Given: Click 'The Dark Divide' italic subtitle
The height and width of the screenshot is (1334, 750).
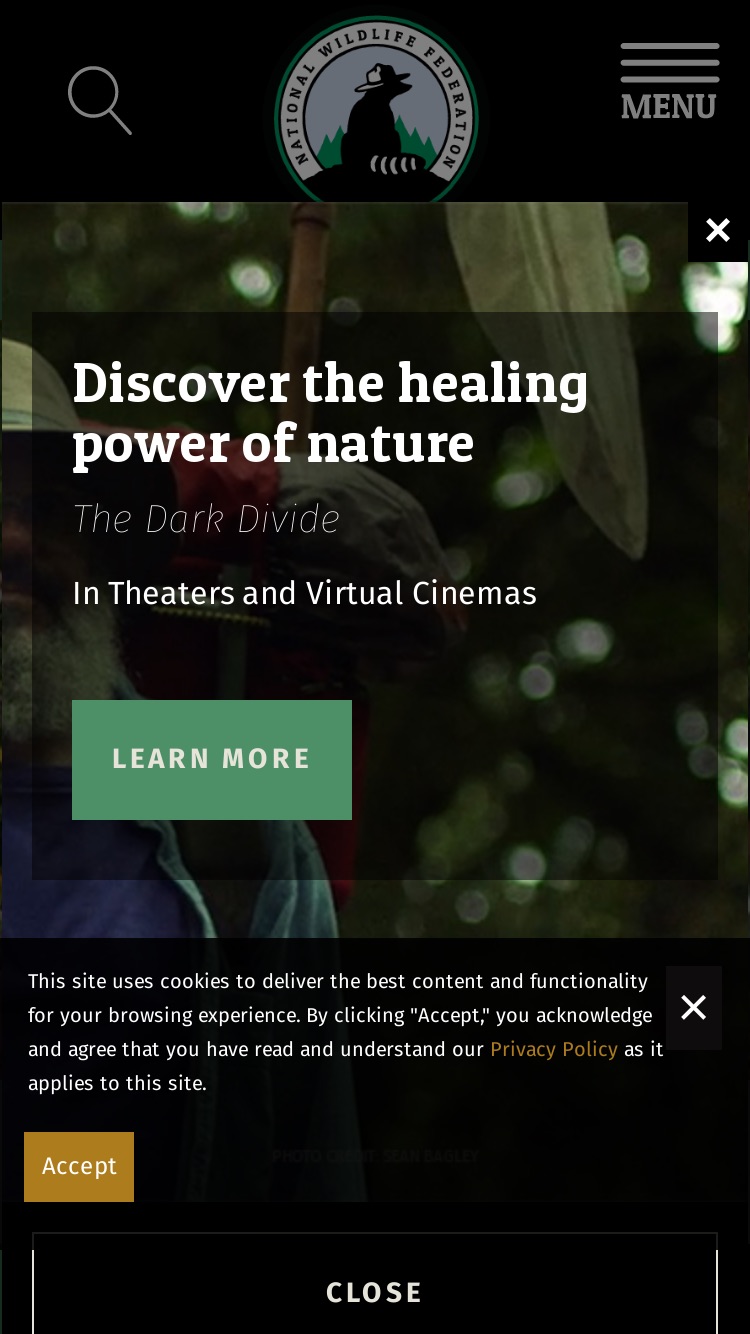Looking at the screenshot, I should (206, 519).
